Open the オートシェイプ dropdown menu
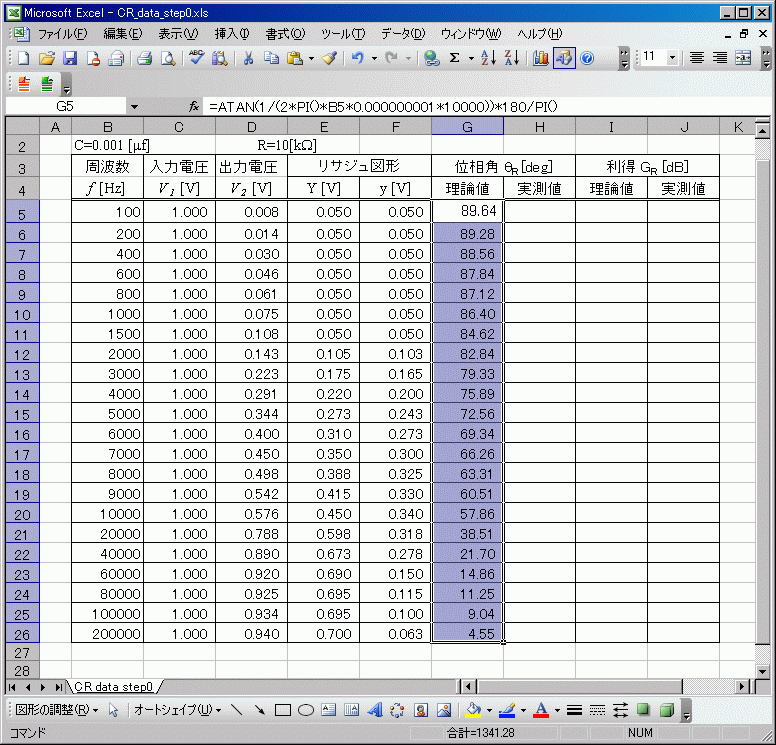The width and height of the screenshot is (776, 745). [x=177, y=710]
